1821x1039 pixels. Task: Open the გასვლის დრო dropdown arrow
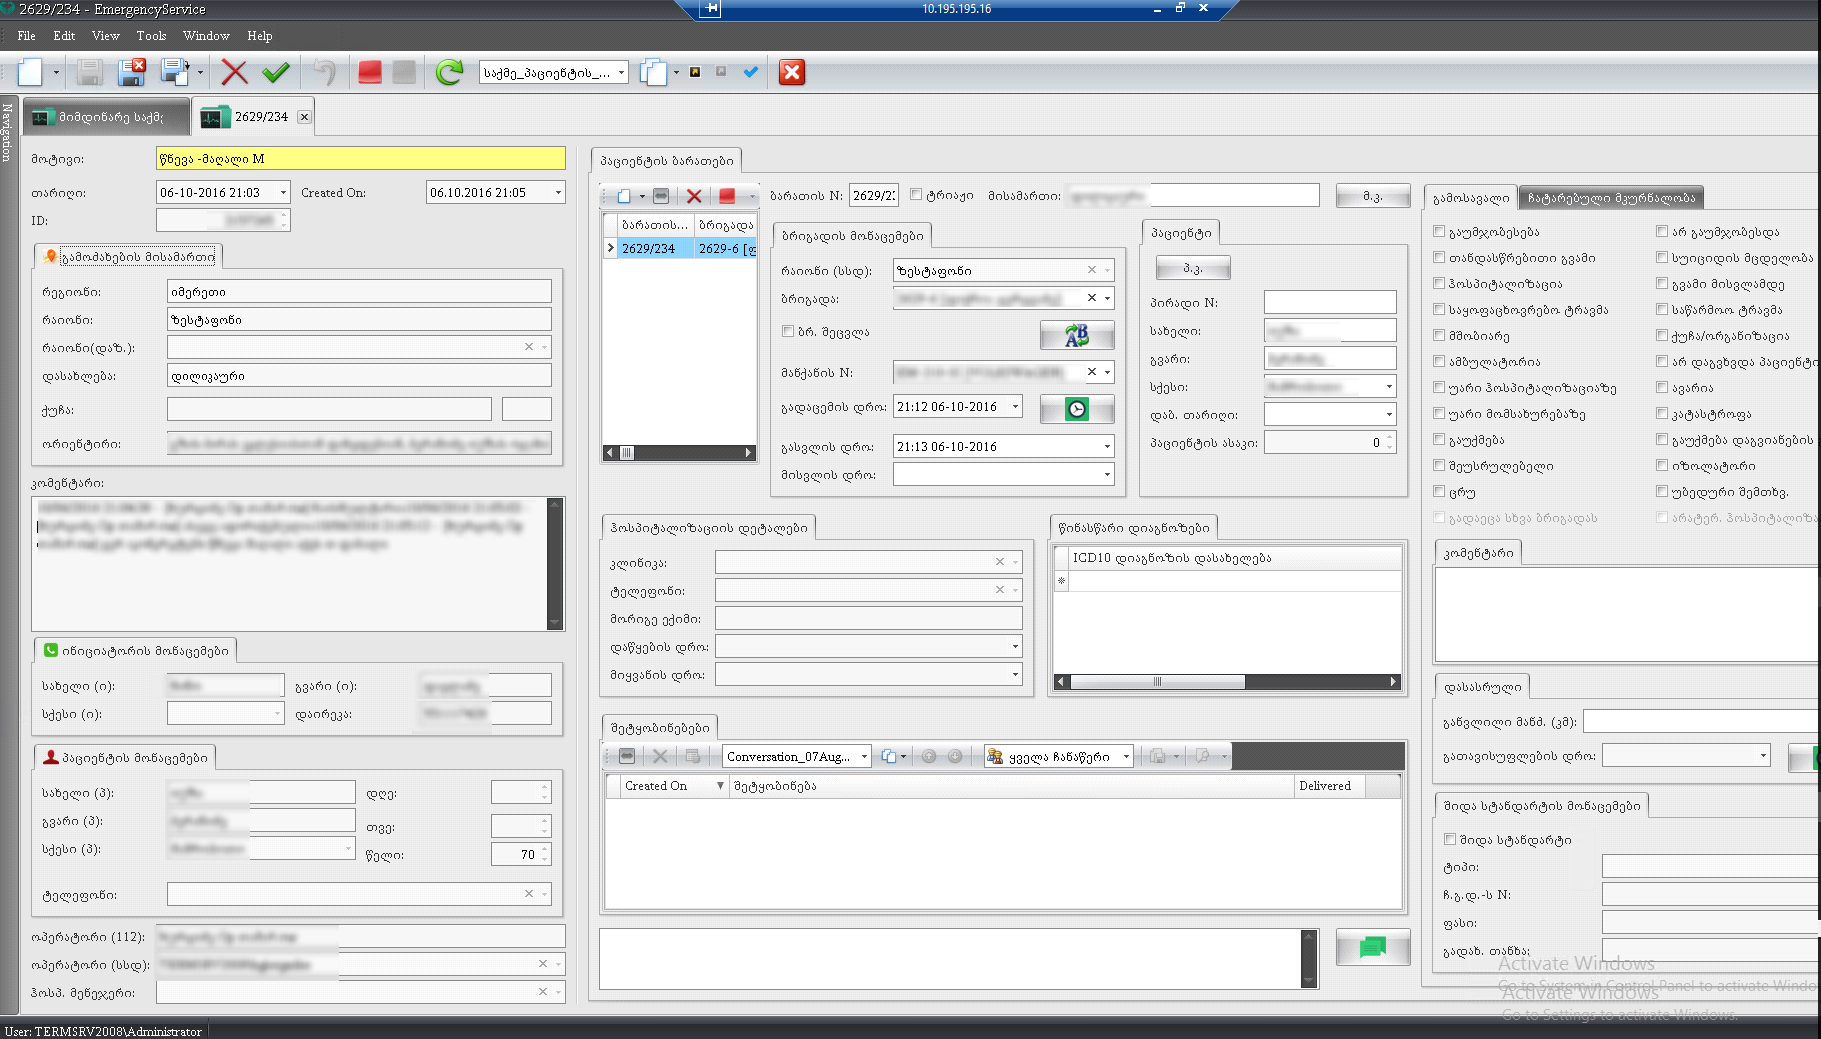click(x=1107, y=446)
